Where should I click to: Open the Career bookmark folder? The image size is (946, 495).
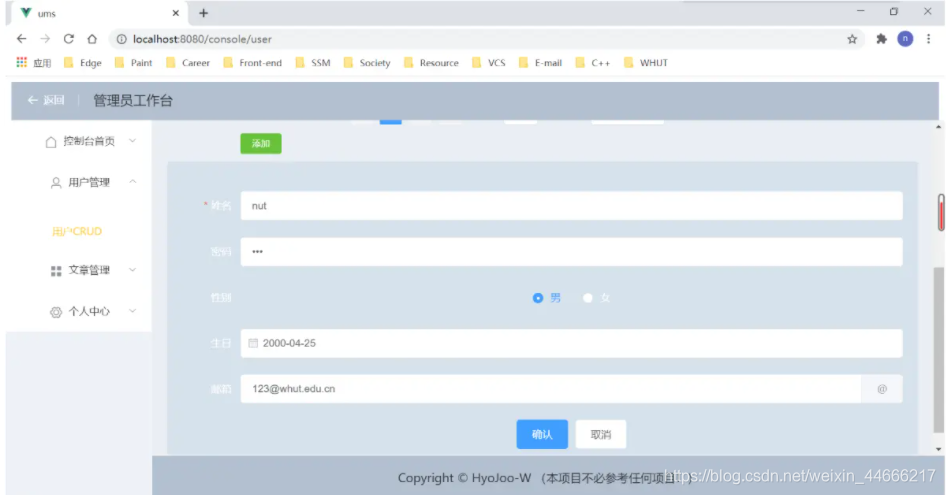[188, 62]
